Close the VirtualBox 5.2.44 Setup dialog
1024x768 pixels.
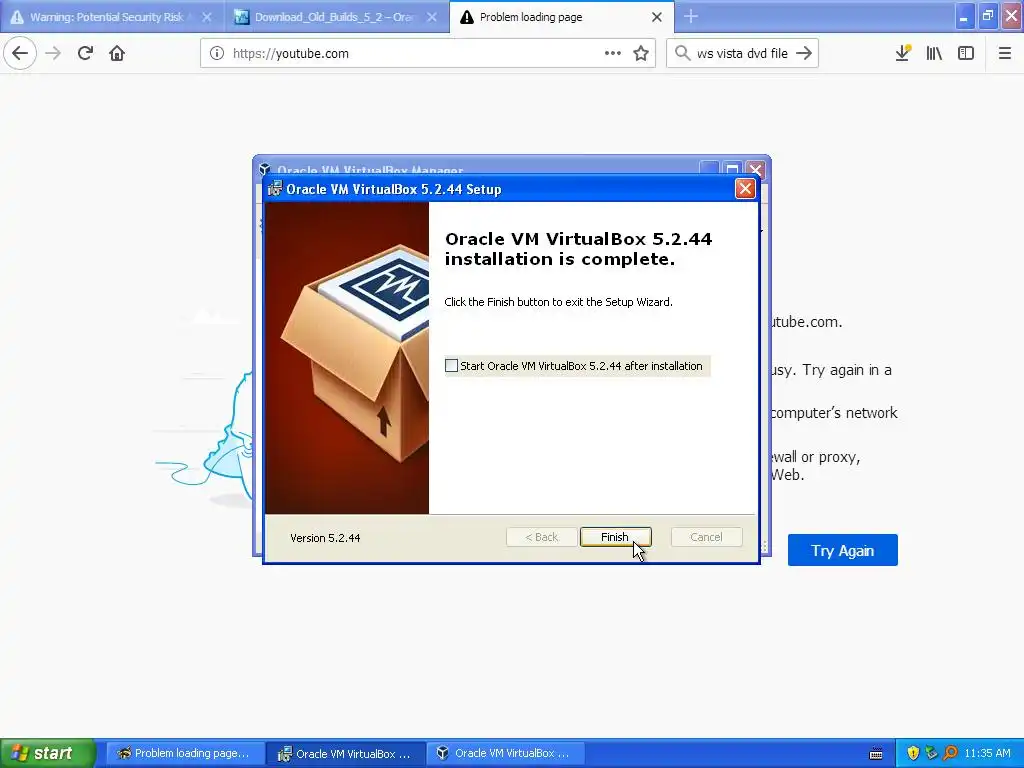[x=744, y=189]
